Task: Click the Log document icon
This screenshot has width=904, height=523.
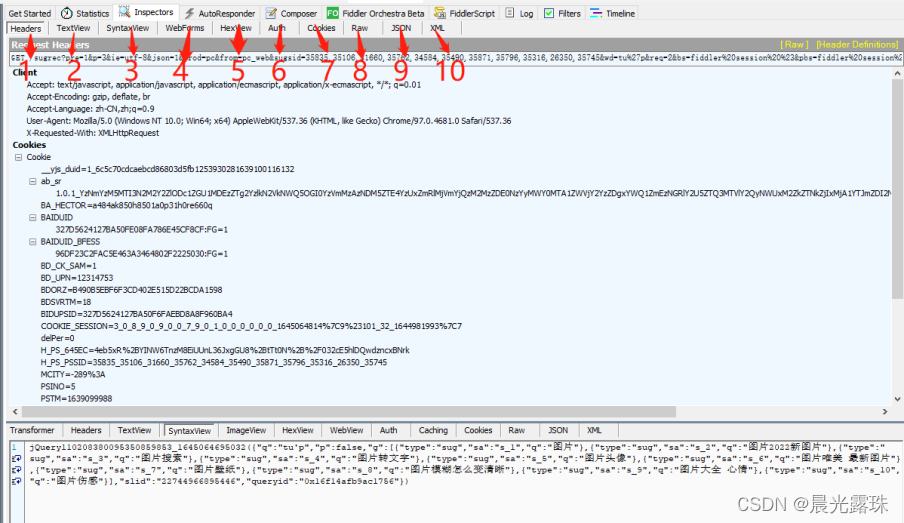Action: click(510, 13)
